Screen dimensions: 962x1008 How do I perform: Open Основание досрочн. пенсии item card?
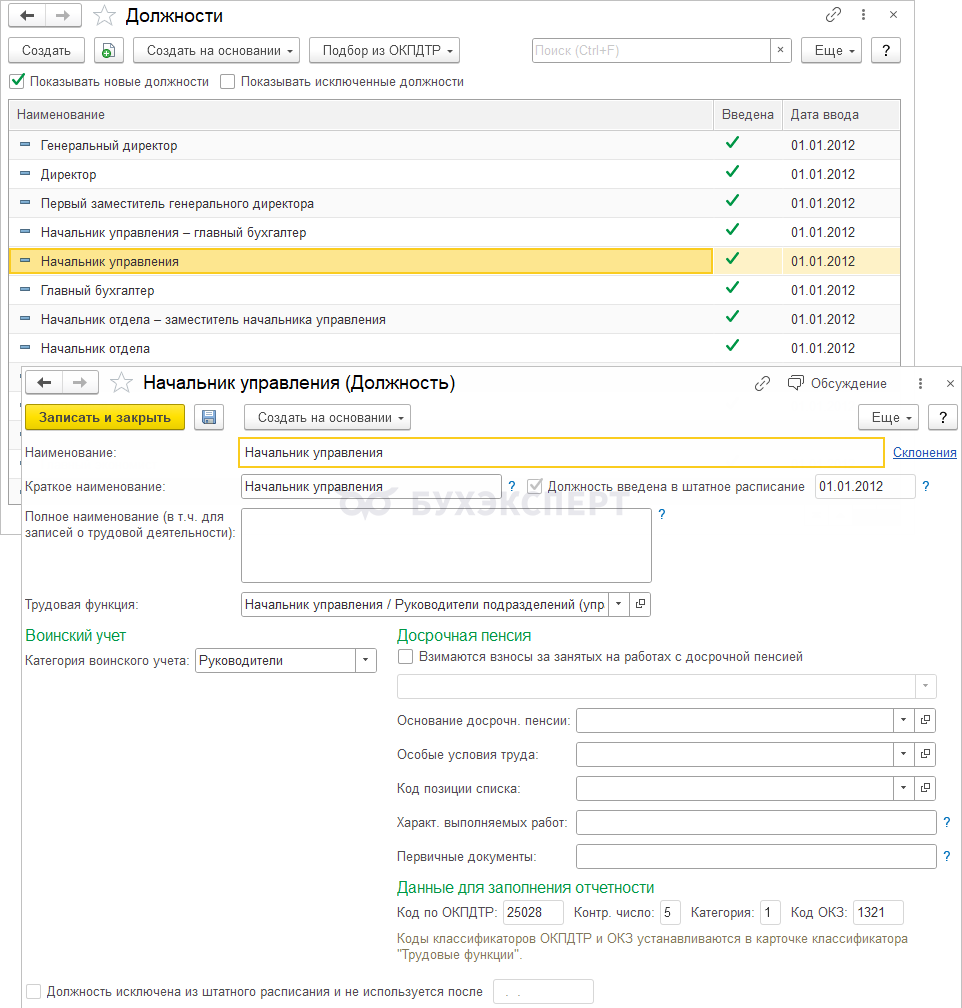(925, 720)
